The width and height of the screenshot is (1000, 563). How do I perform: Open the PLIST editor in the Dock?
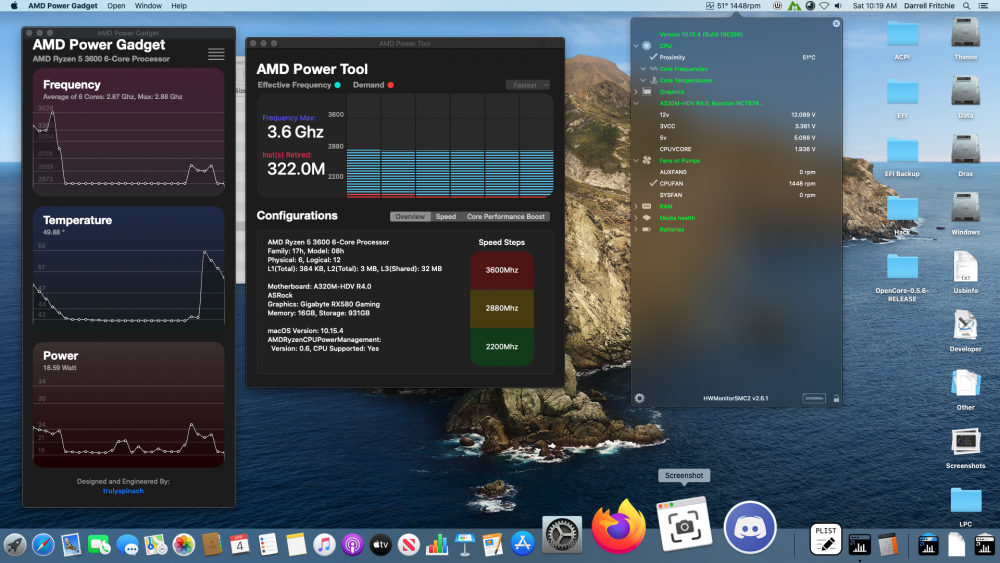pos(825,539)
